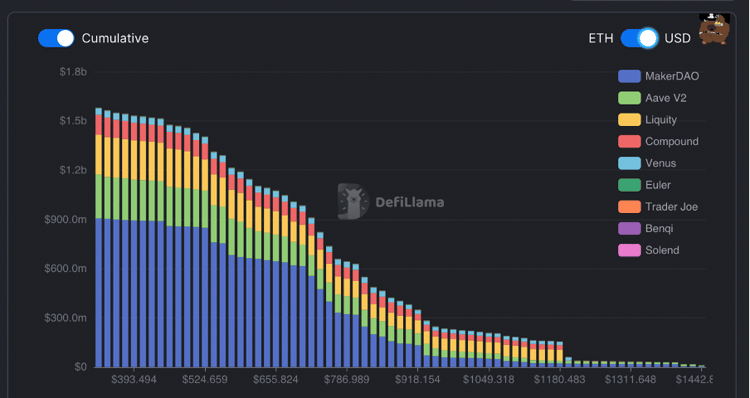750x398 pixels.
Task: Click the Benqi purple legend swatch
Action: click(629, 229)
